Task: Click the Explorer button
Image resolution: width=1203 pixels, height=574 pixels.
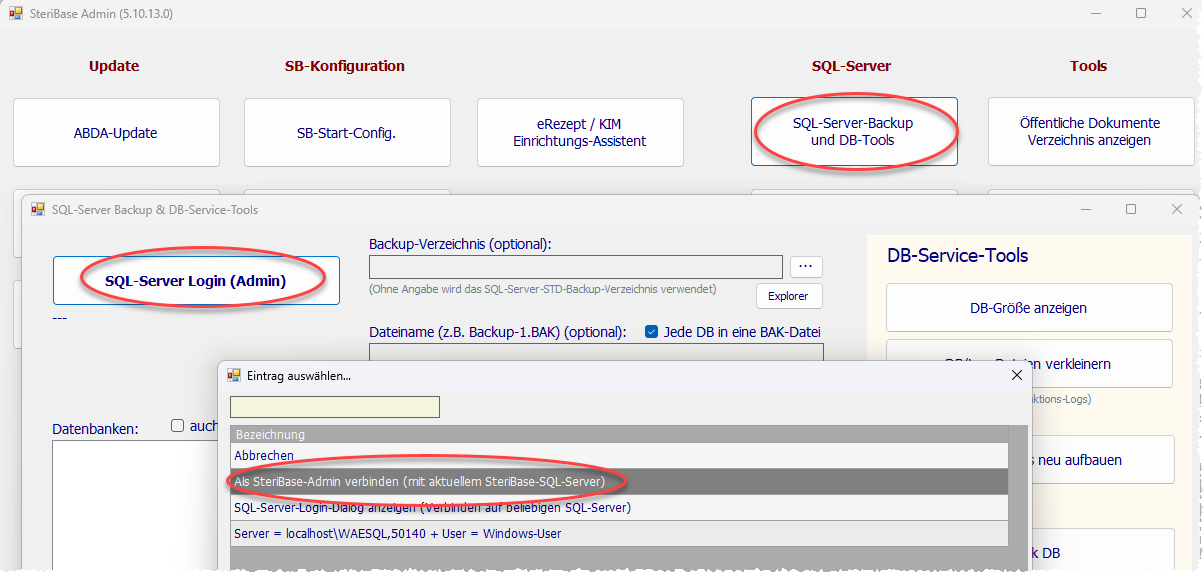Action: pyautogui.click(x=789, y=296)
